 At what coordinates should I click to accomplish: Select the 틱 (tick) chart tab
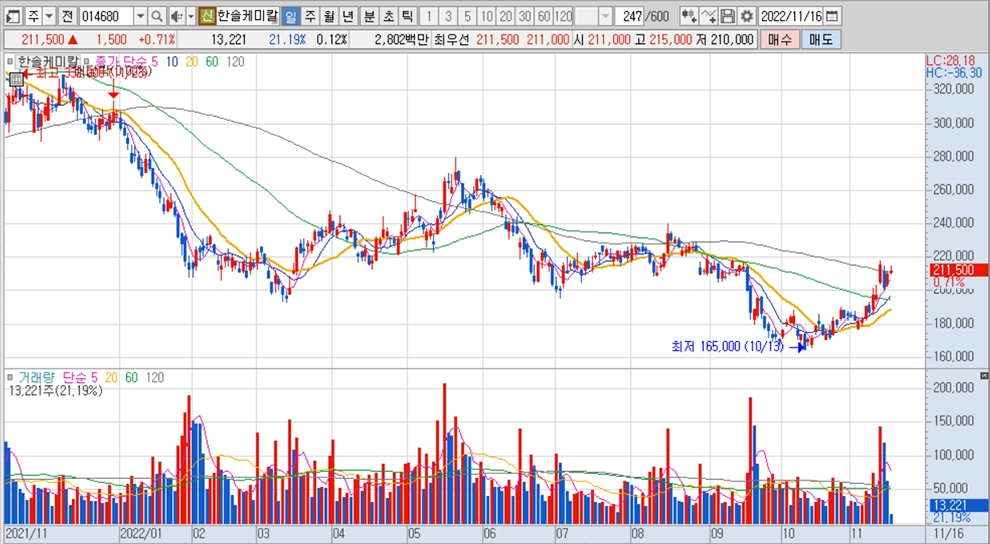point(407,16)
